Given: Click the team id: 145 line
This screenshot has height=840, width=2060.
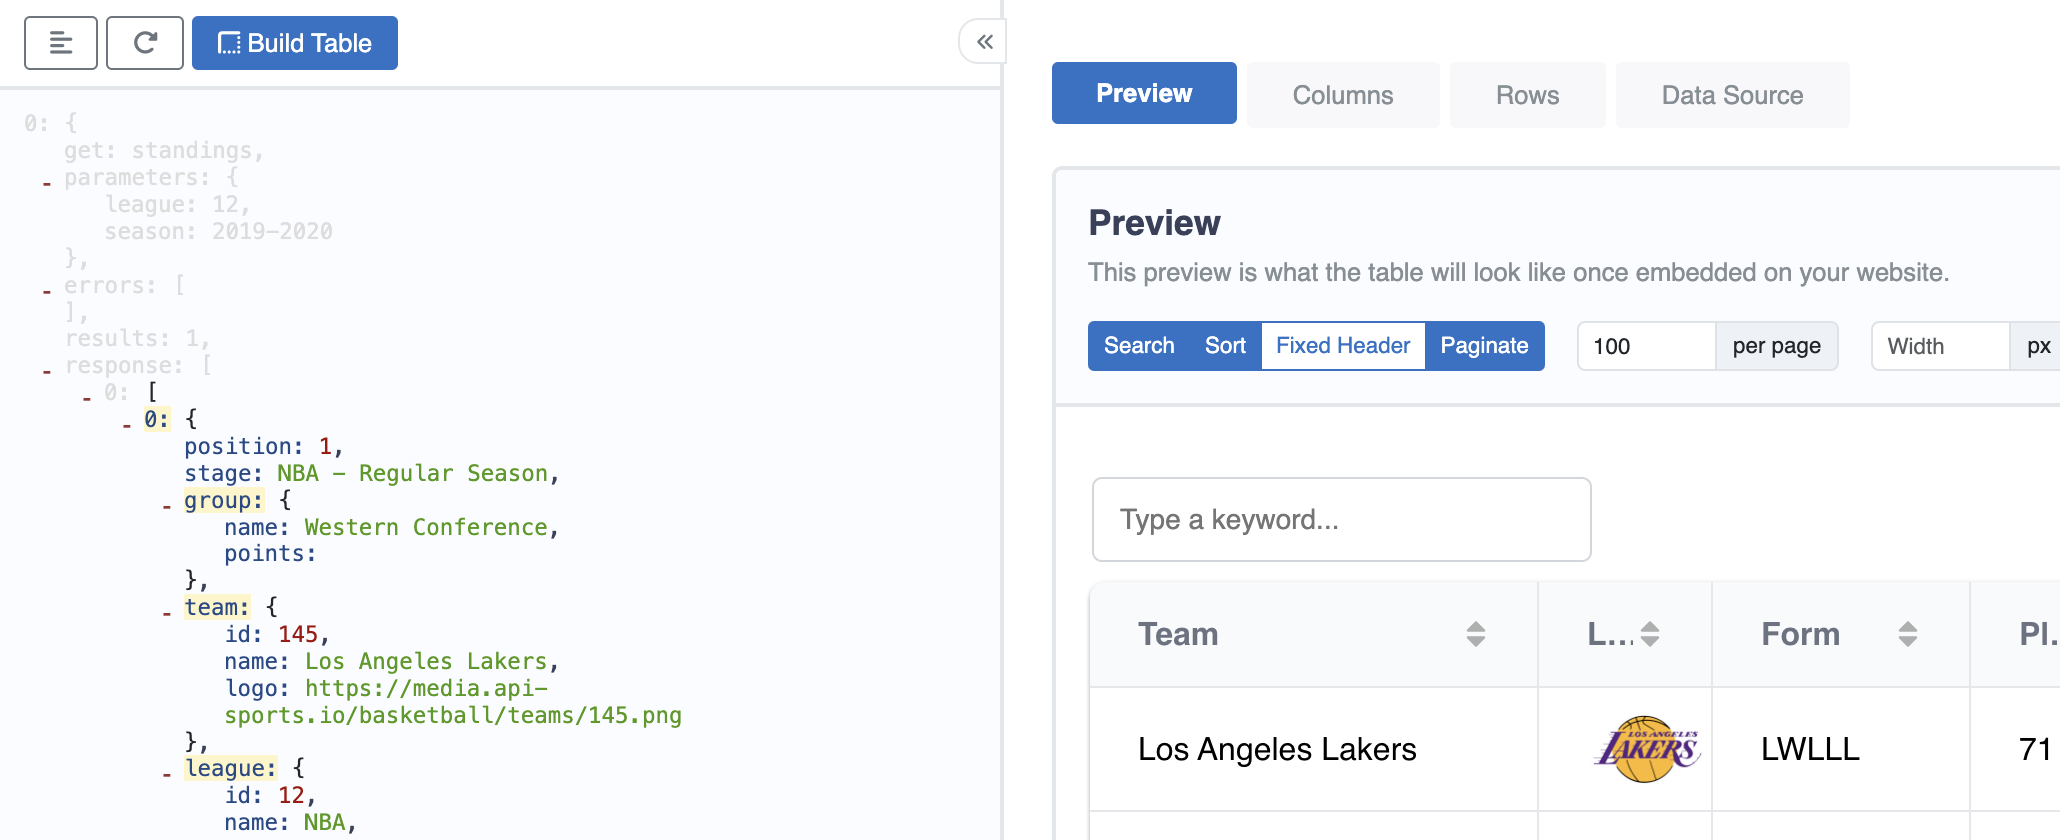Looking at the screenshot, I should tap(277, 634).
